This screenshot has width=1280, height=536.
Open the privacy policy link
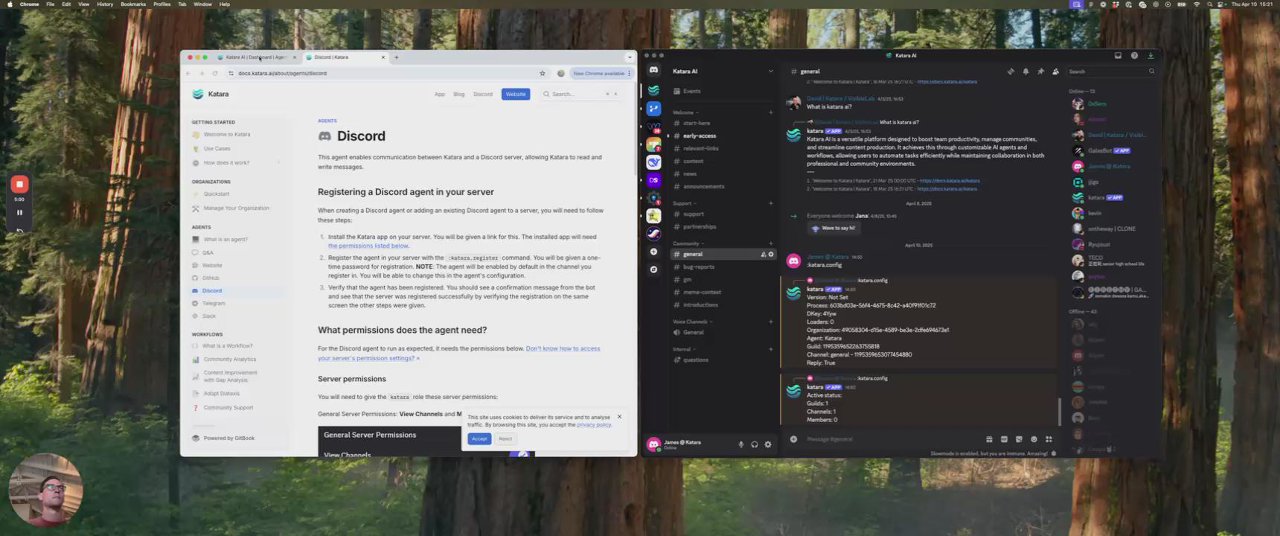coord(593,425)
